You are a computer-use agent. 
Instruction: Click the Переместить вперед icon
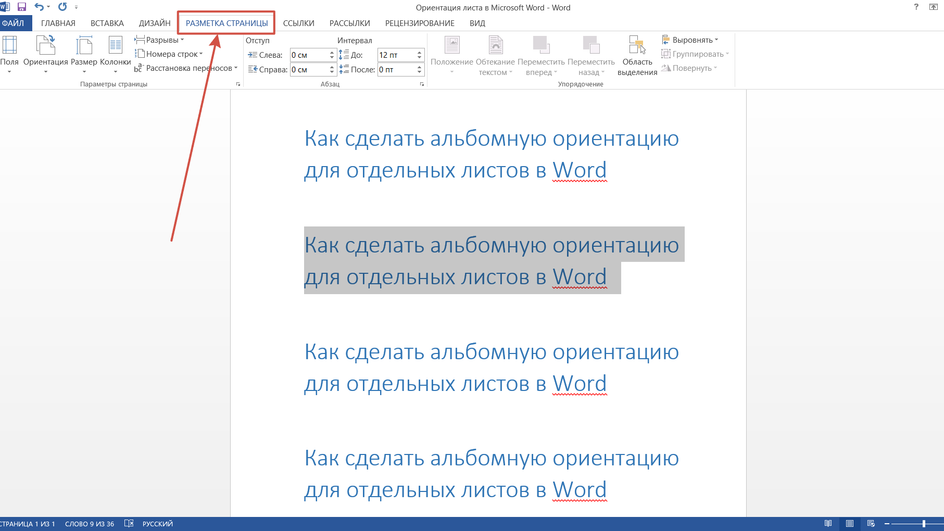pyautogui.click(x=541, y=45)
